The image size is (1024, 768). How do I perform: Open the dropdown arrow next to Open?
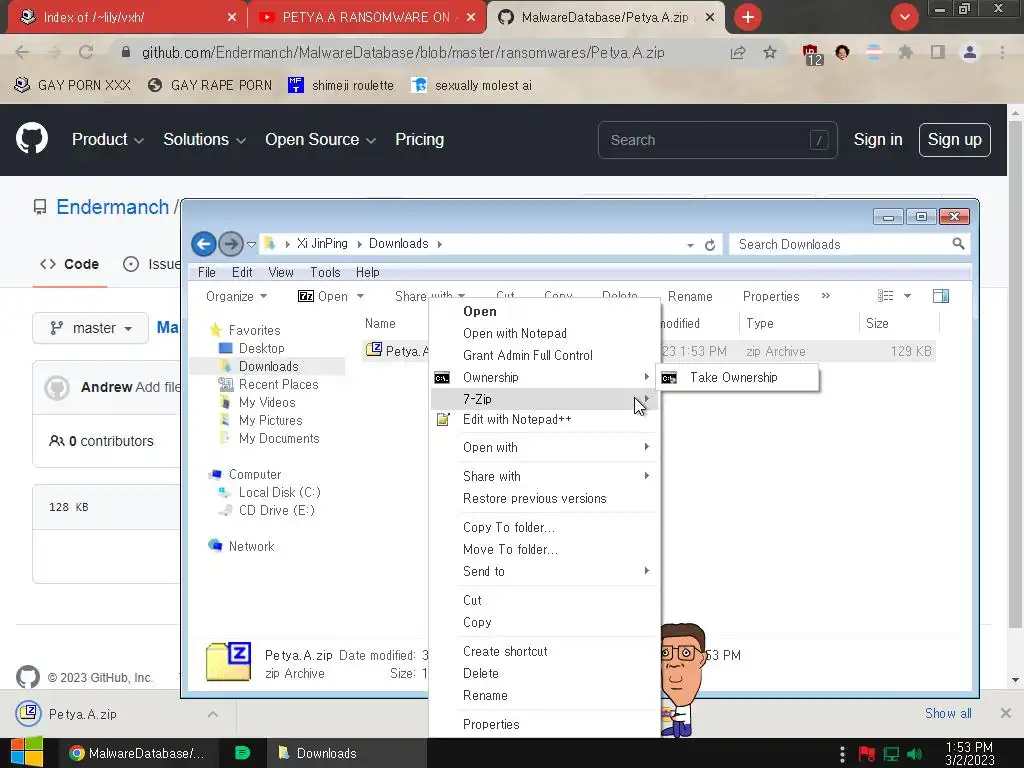point(360,296)
